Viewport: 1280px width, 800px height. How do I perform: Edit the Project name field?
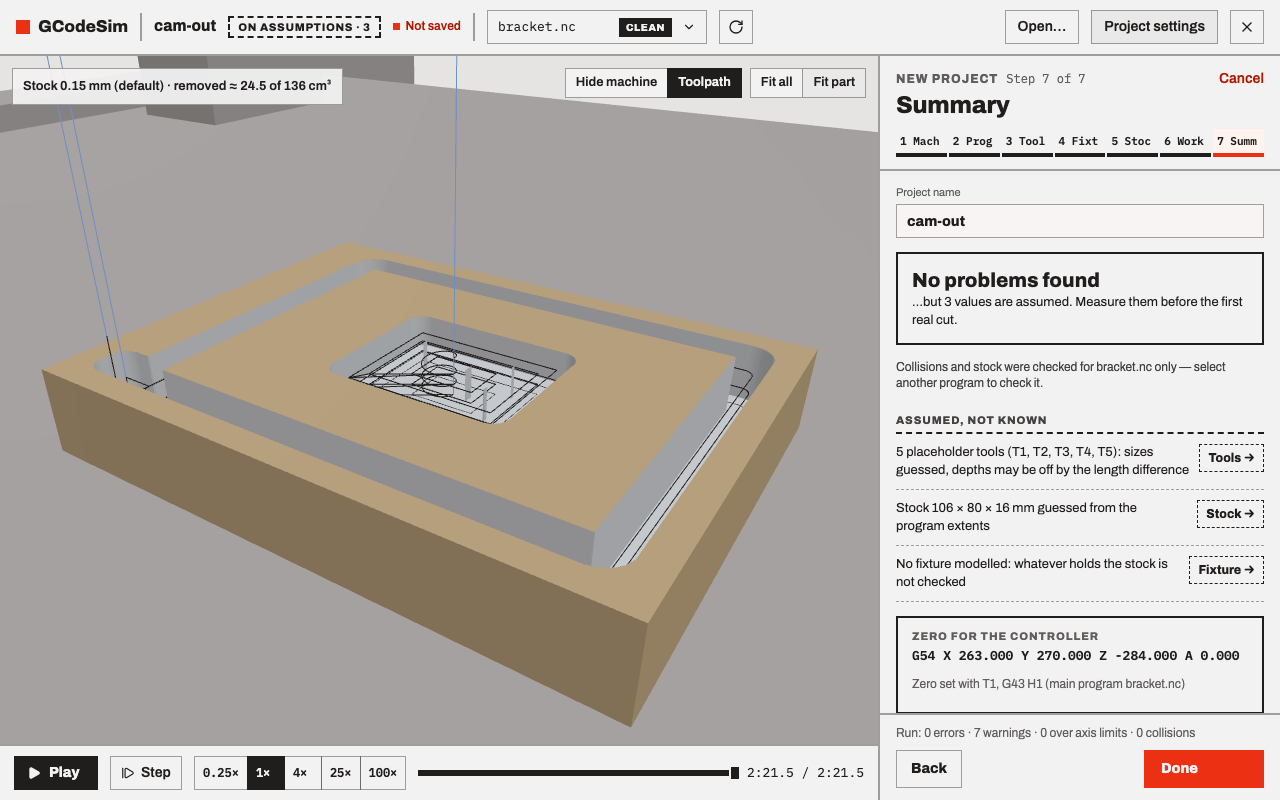[1080, 221]
